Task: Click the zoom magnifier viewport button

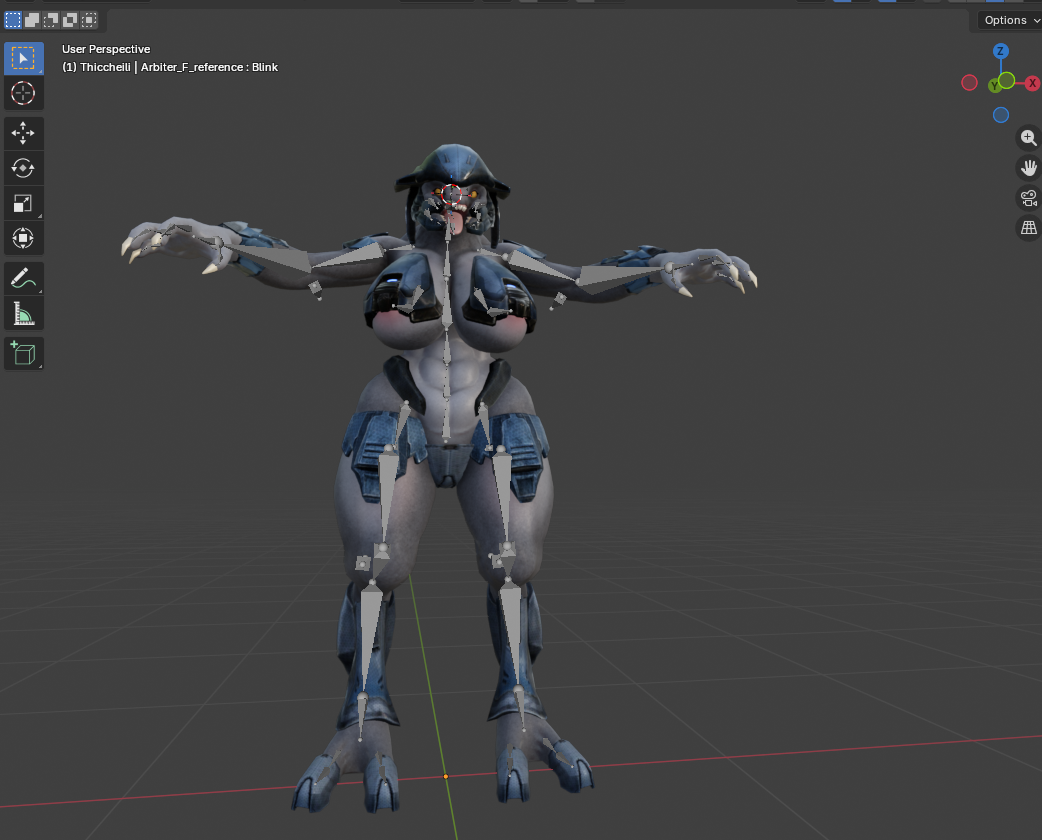Action: point(1028,138)
